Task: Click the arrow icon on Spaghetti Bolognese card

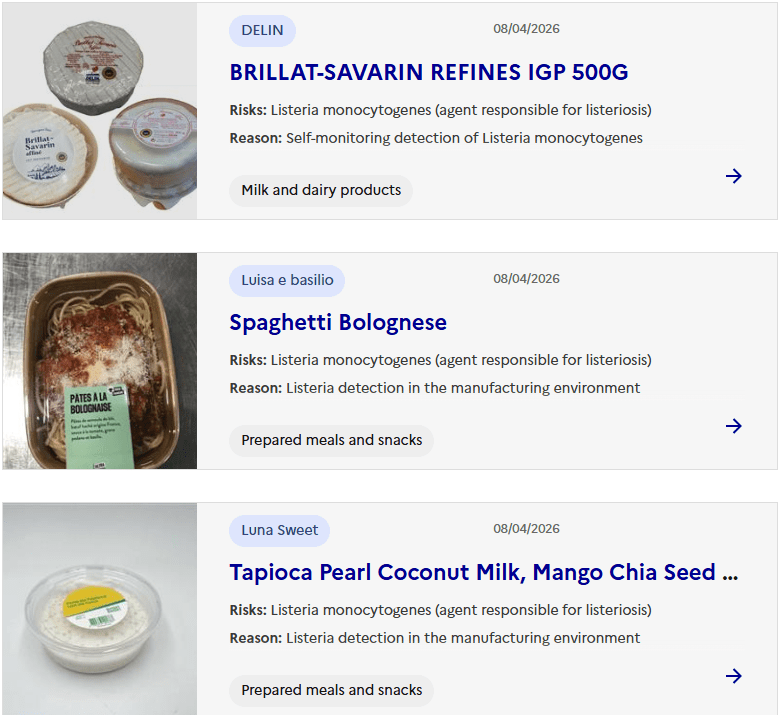Action: [733, 426]
